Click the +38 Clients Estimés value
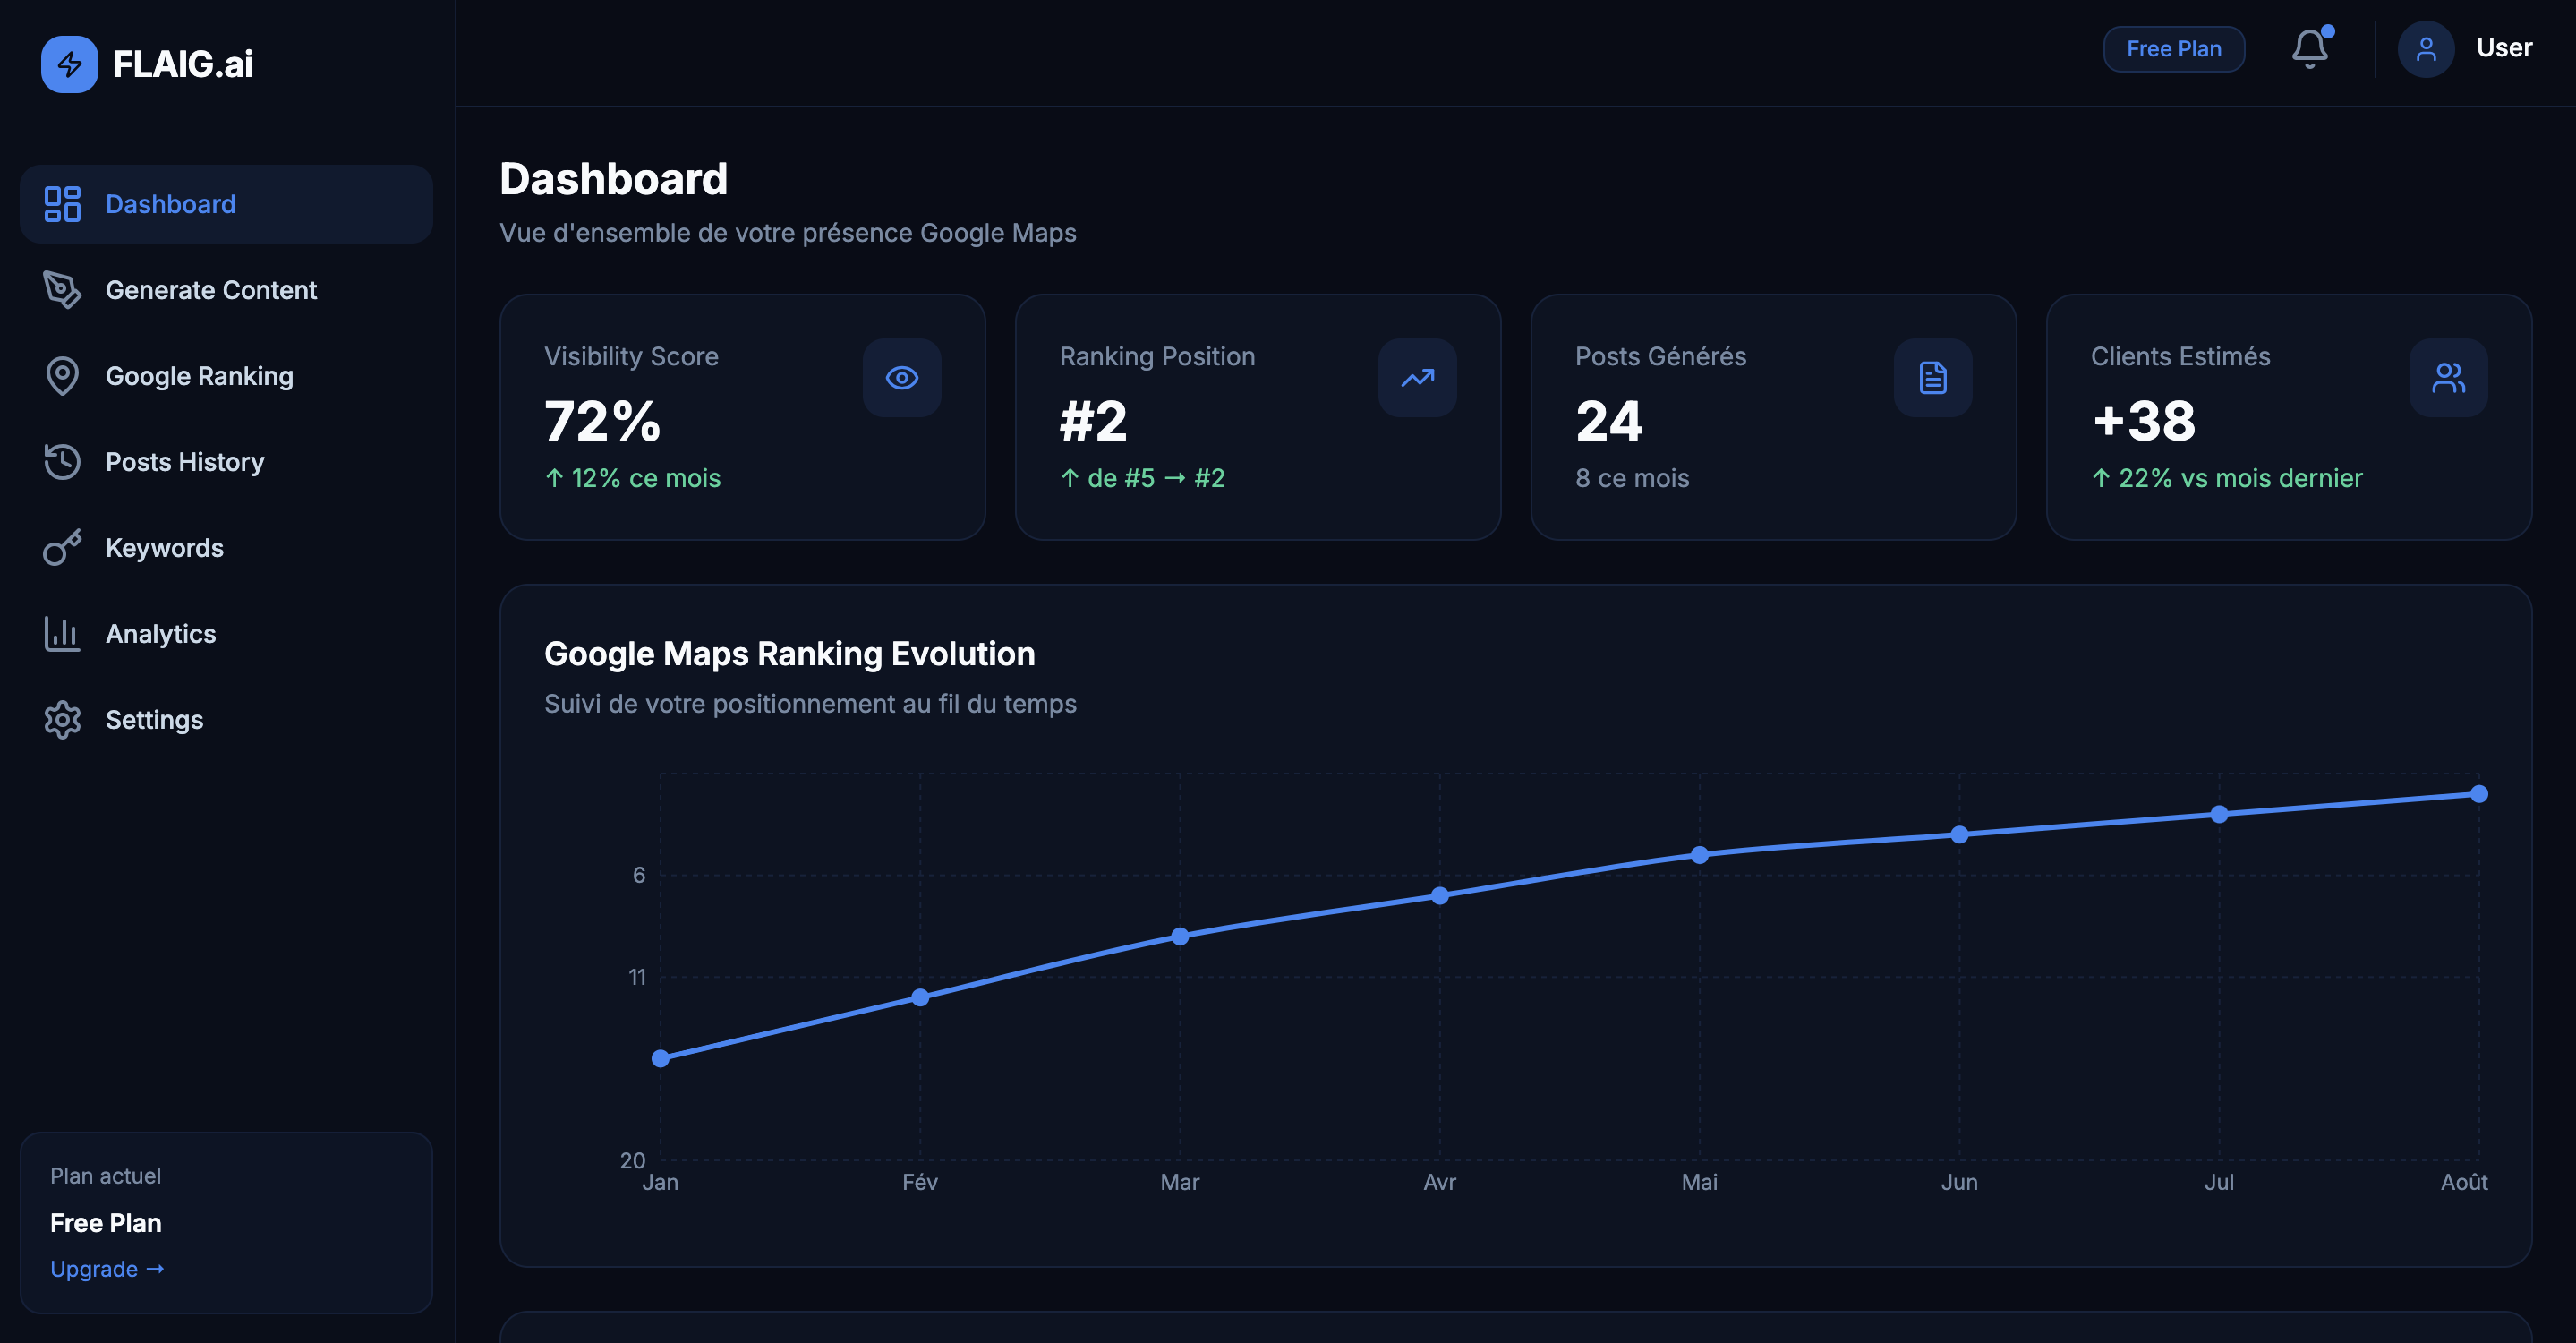 pyautogui.click(x=2144, y=421)
